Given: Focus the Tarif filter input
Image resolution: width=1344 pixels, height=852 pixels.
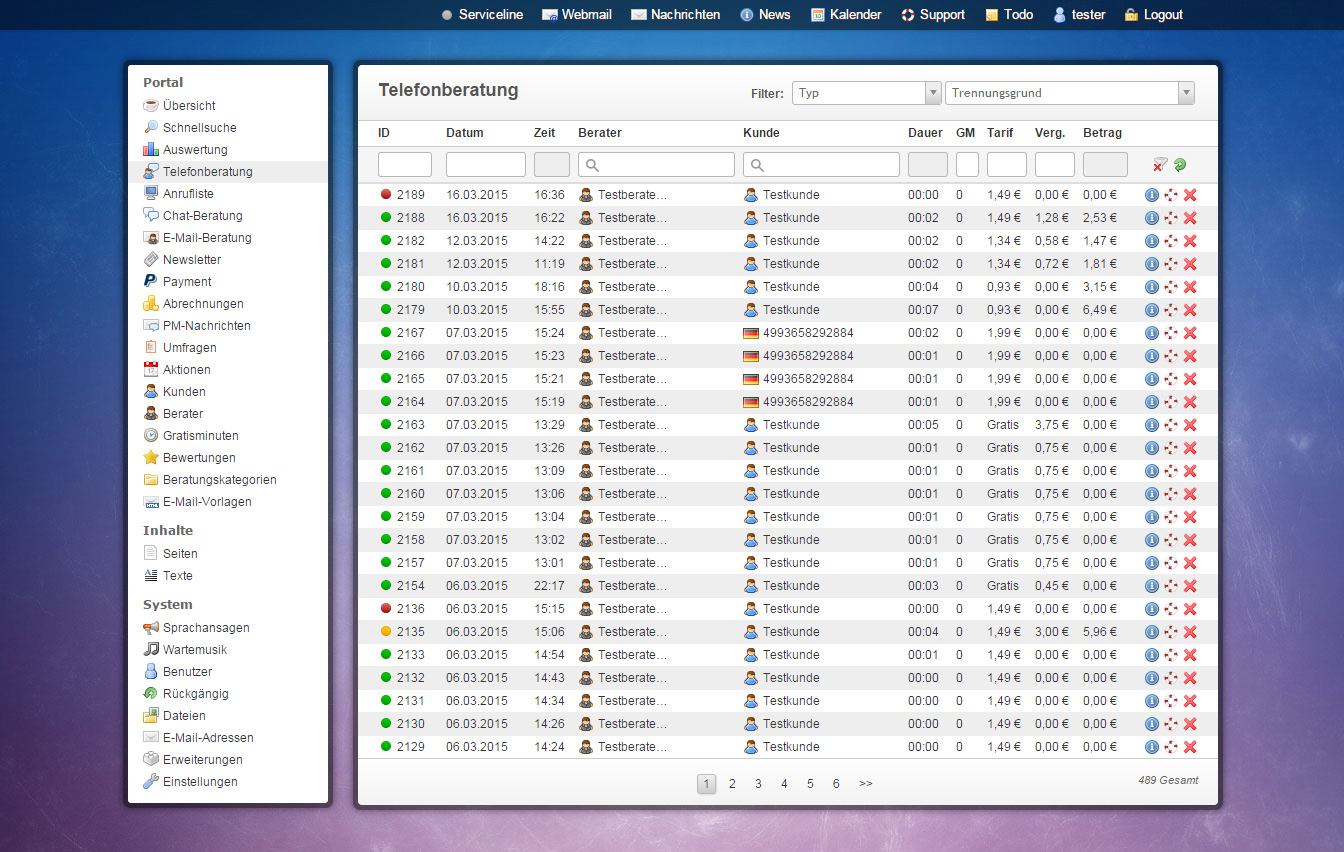Looking at the screenshot, I should [1007, 165].
